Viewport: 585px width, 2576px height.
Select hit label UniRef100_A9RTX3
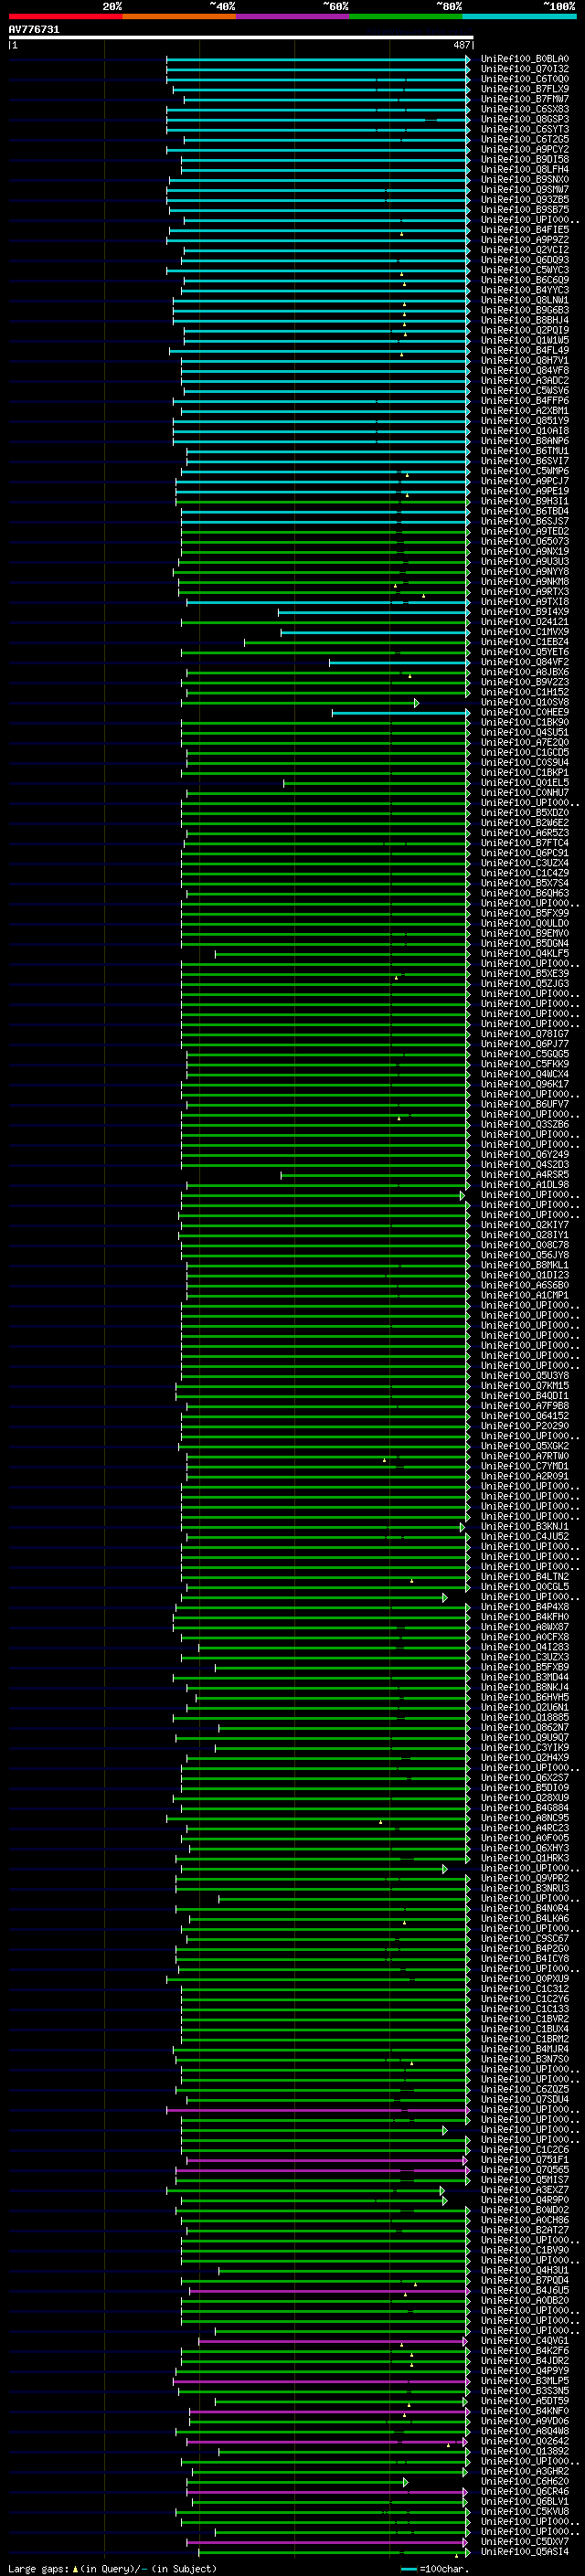pyautogui.click(x=525, y=592)
